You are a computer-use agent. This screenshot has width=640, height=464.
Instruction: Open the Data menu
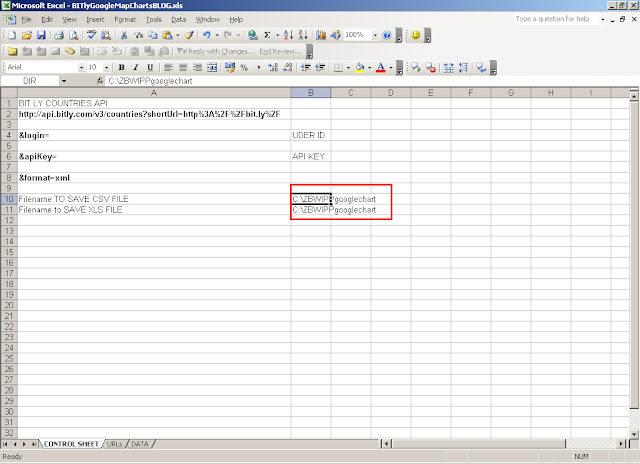(x=178, y=19)
